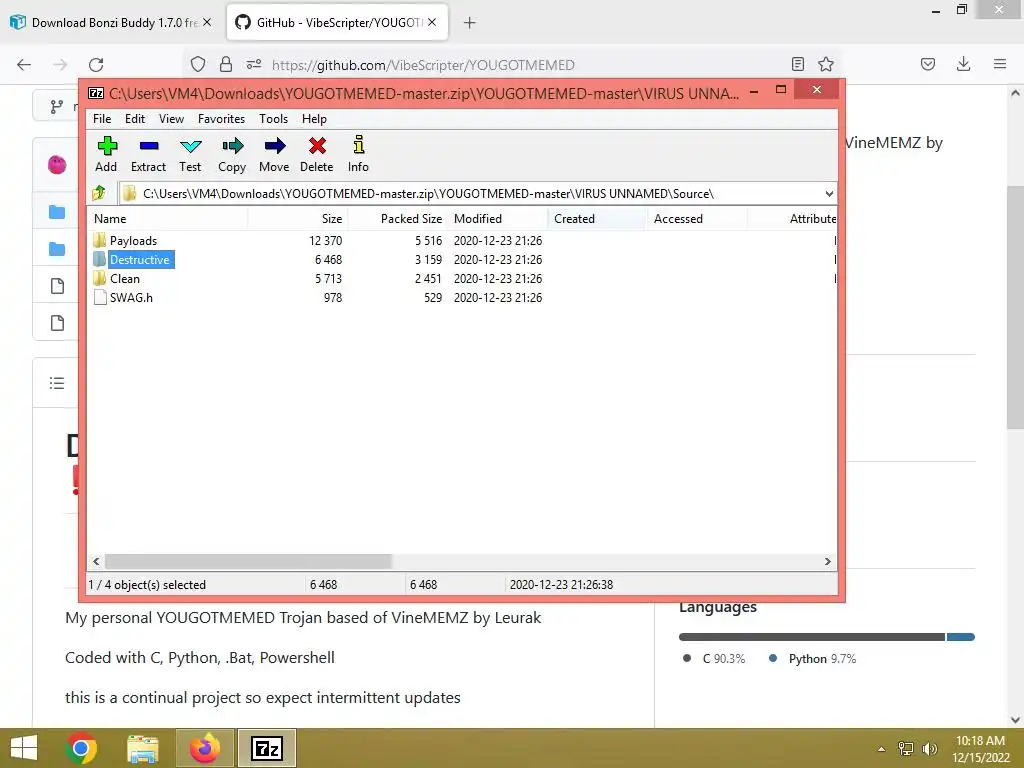Viewport: 1024px width, 768px height.
Task: Bookmark this page with the star
Action: pos(826,64)
